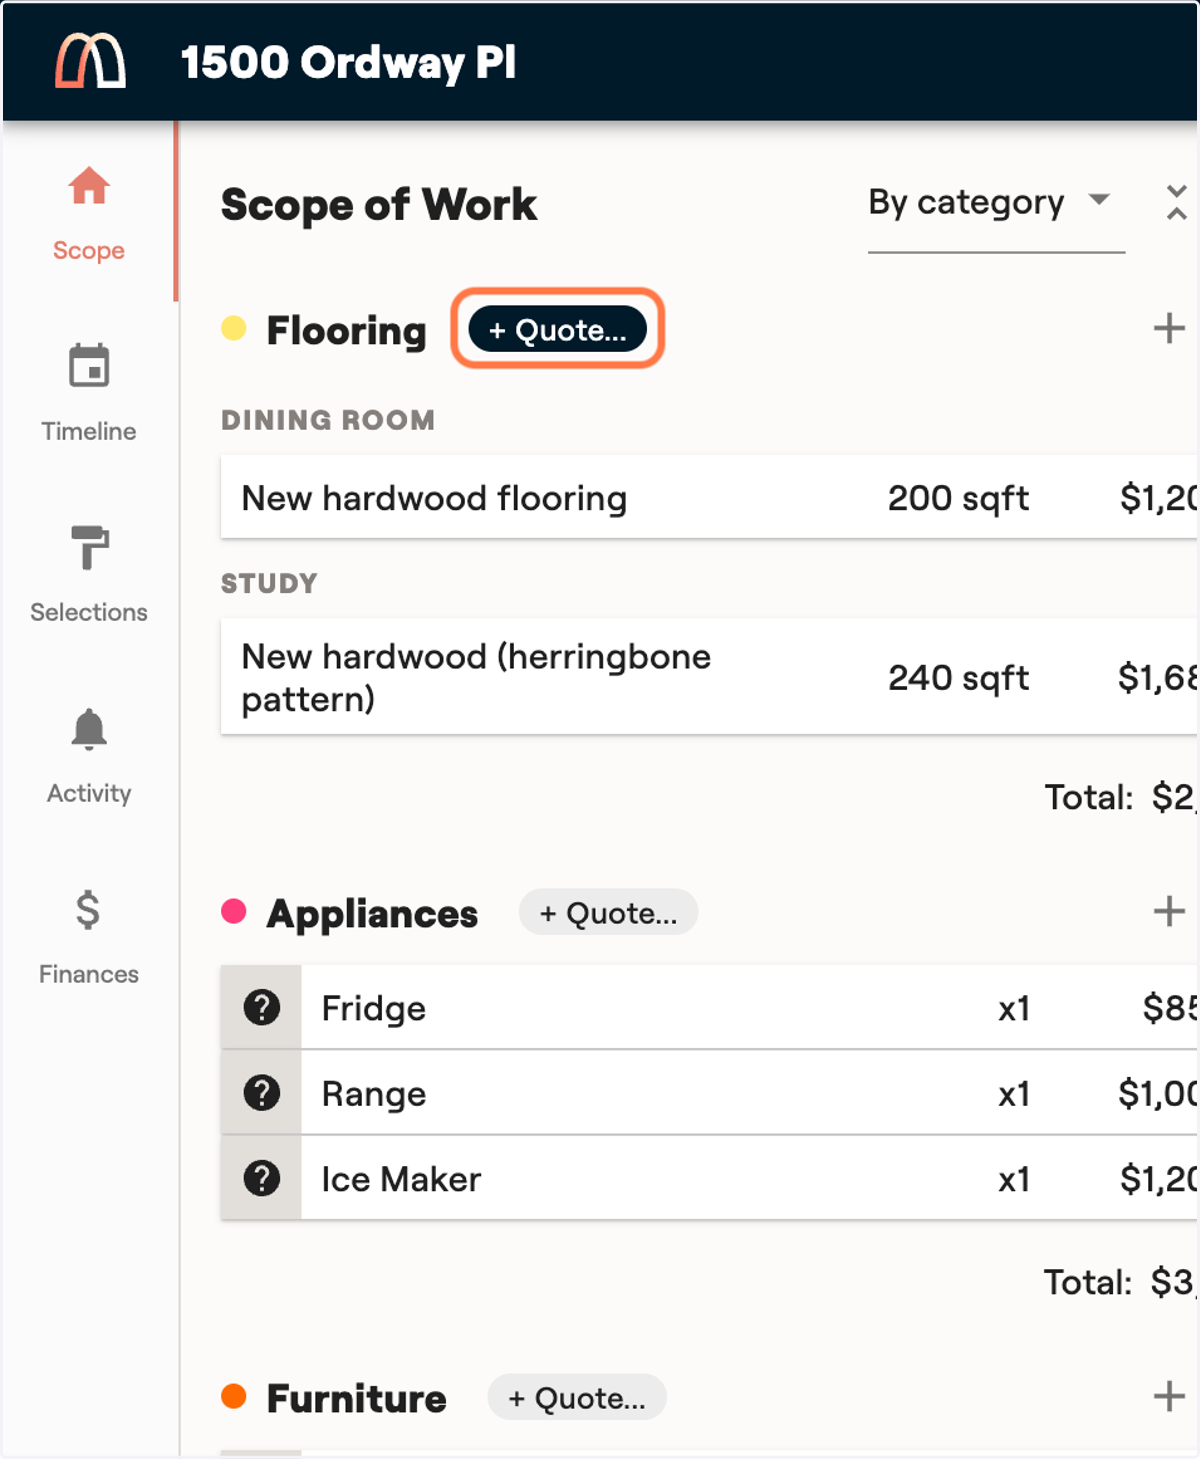Click the question mark icon beside Fridge

pos(262,1007)
